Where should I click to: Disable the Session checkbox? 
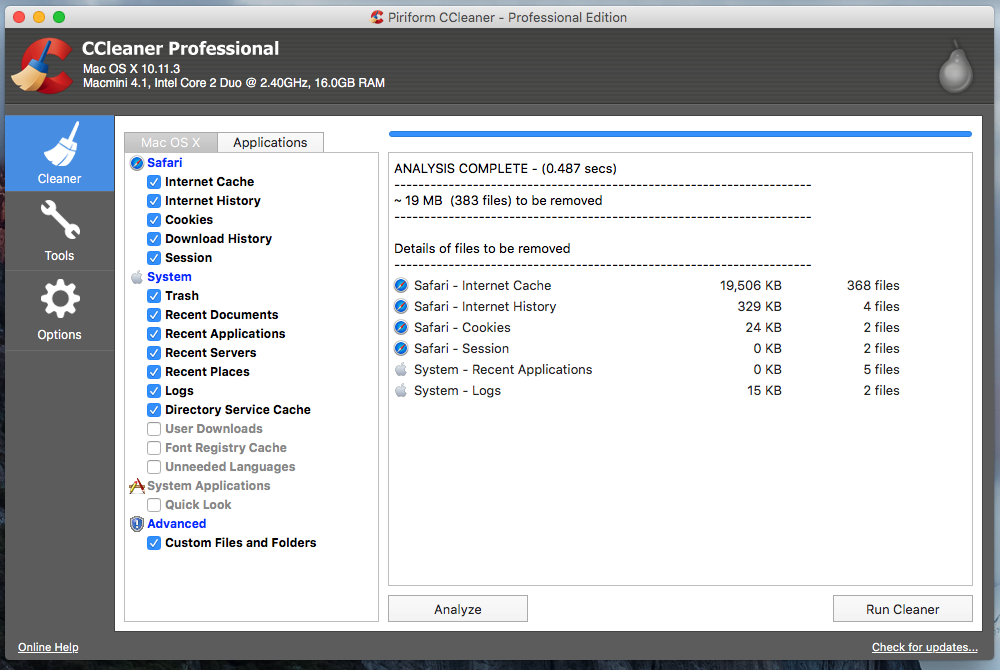coord(154,258)
